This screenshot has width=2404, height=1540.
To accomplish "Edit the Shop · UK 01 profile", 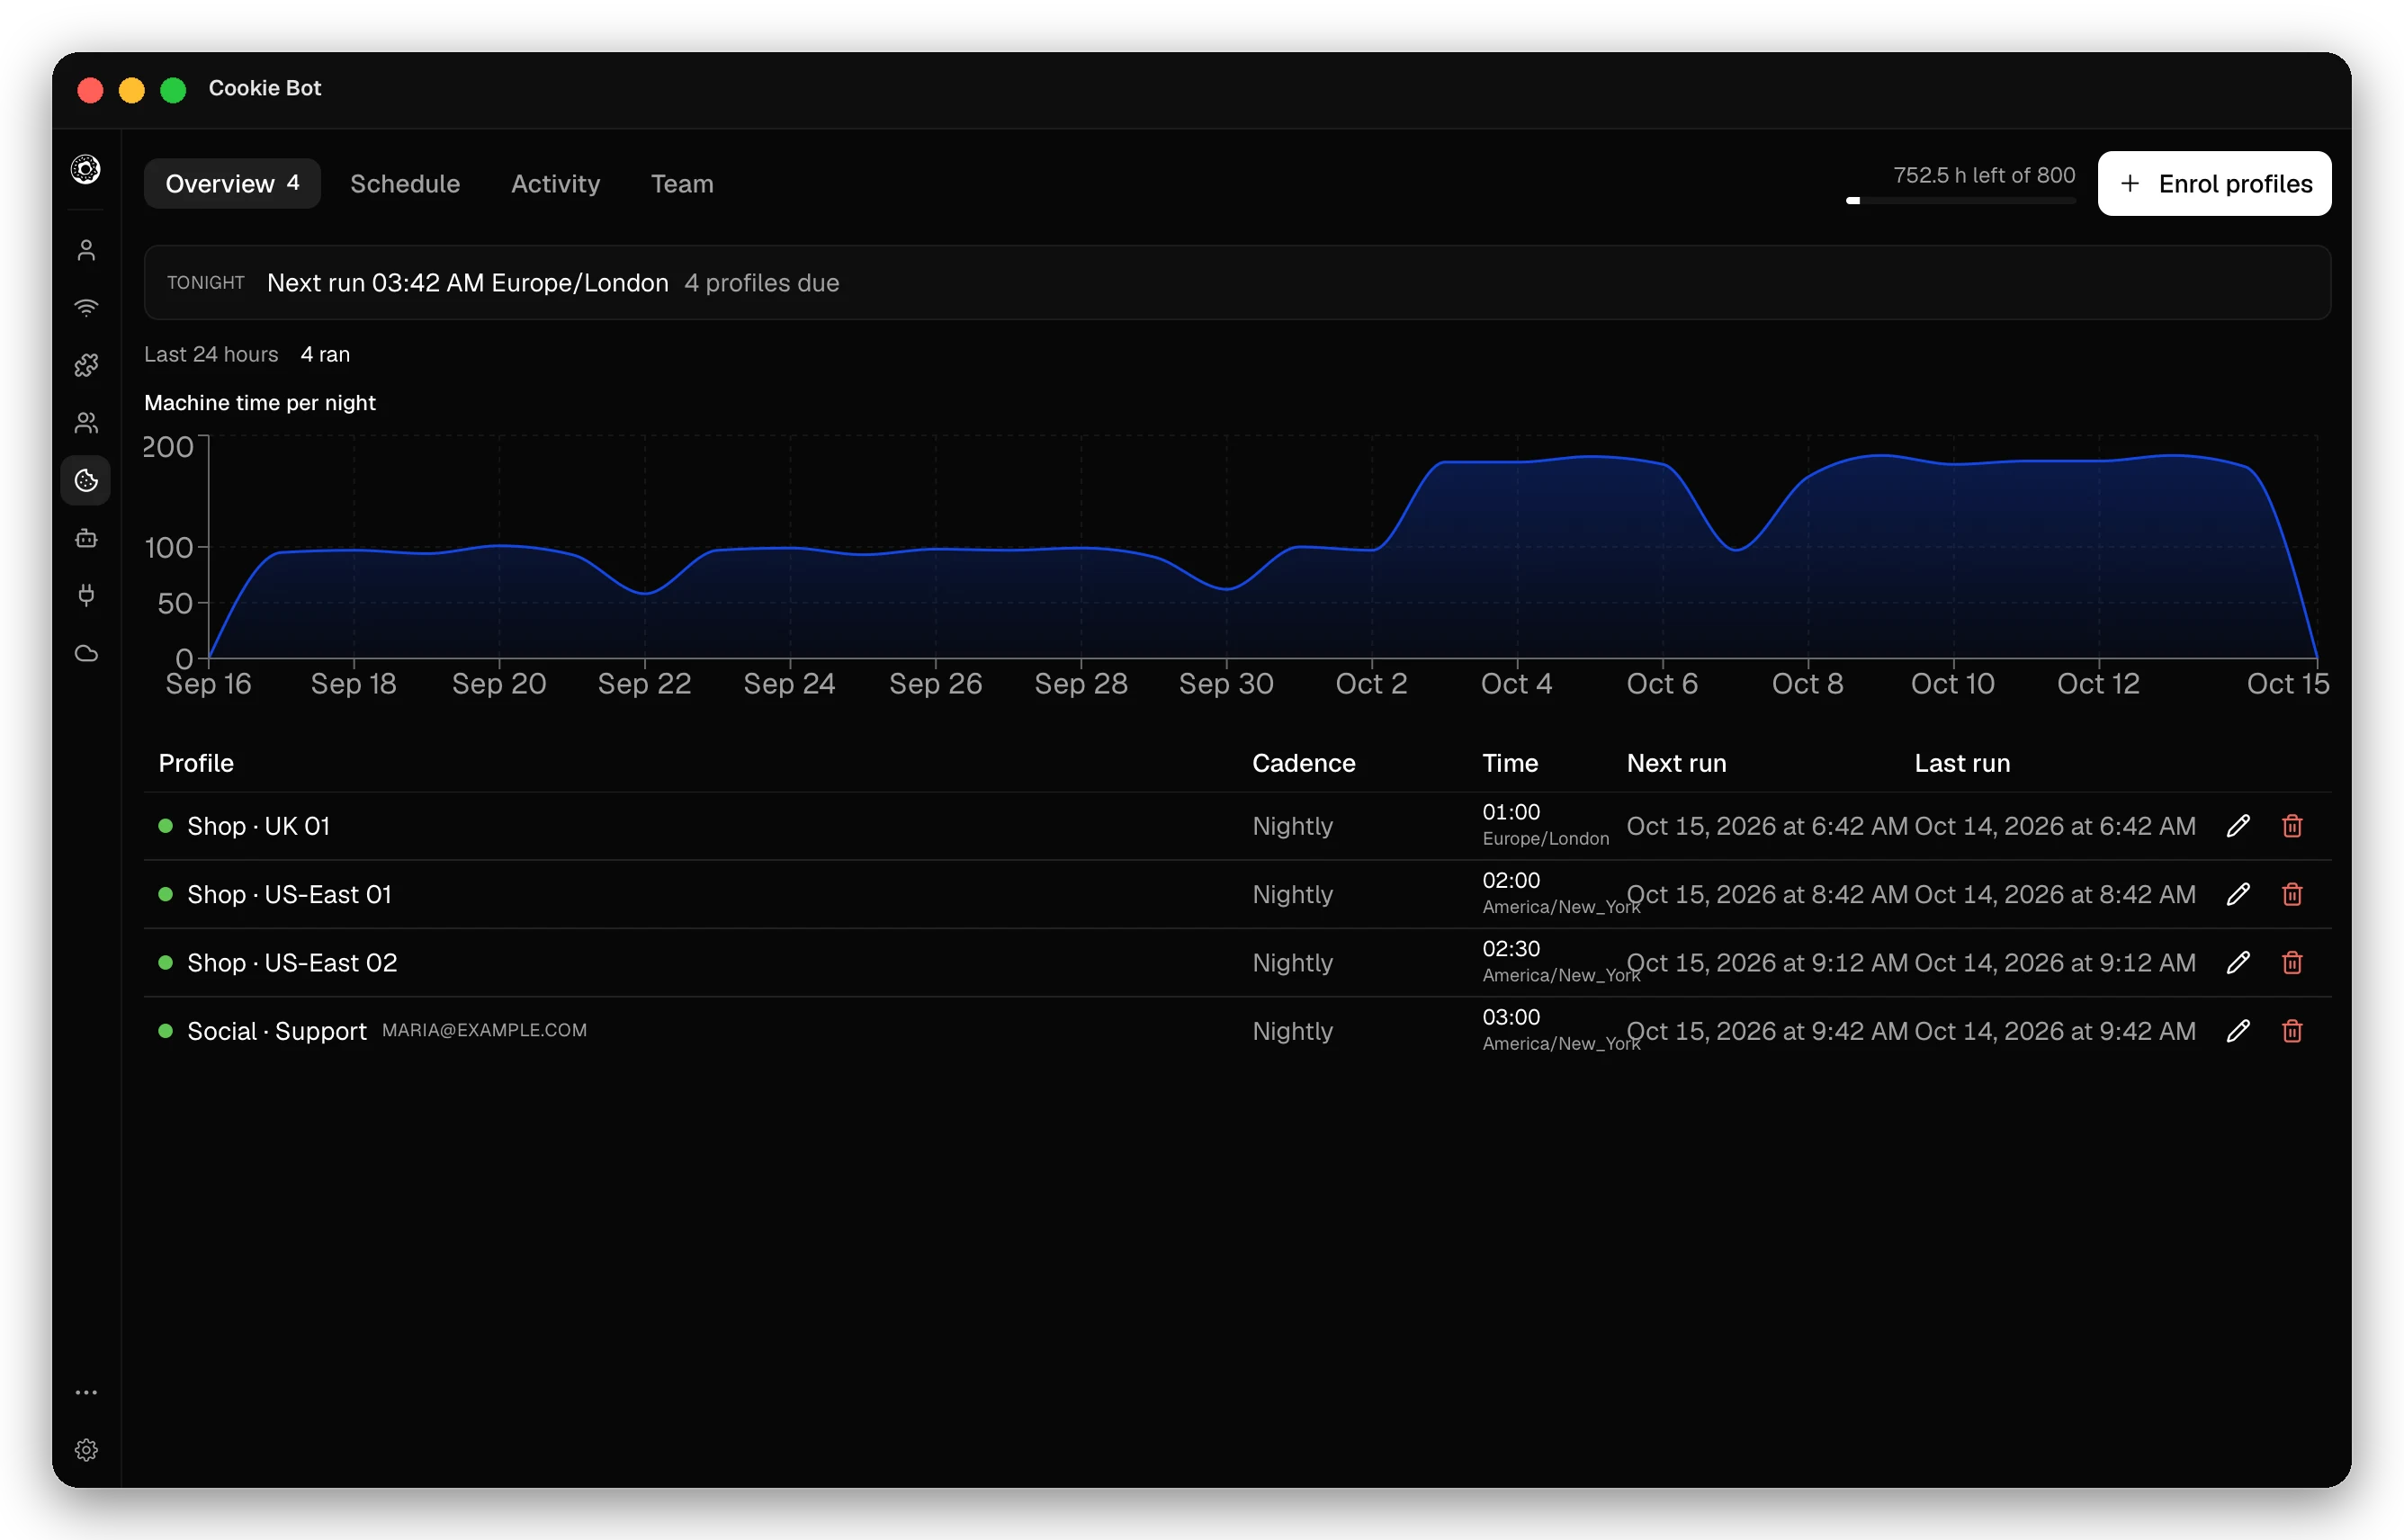I will tap(2238, 826).
